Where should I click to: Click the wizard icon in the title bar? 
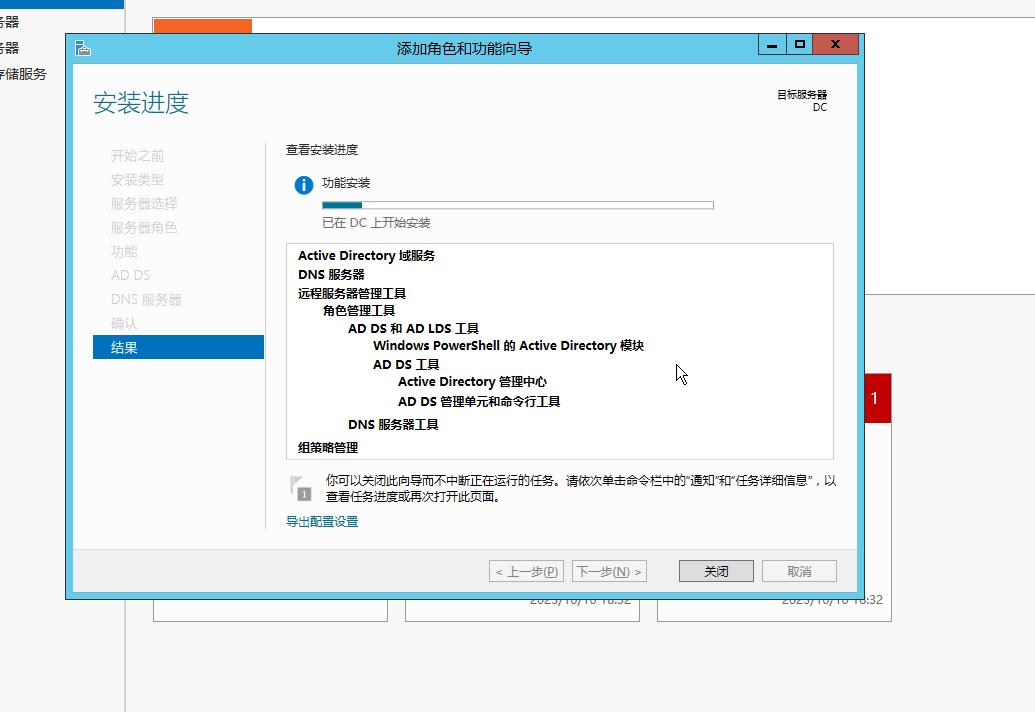83,48
